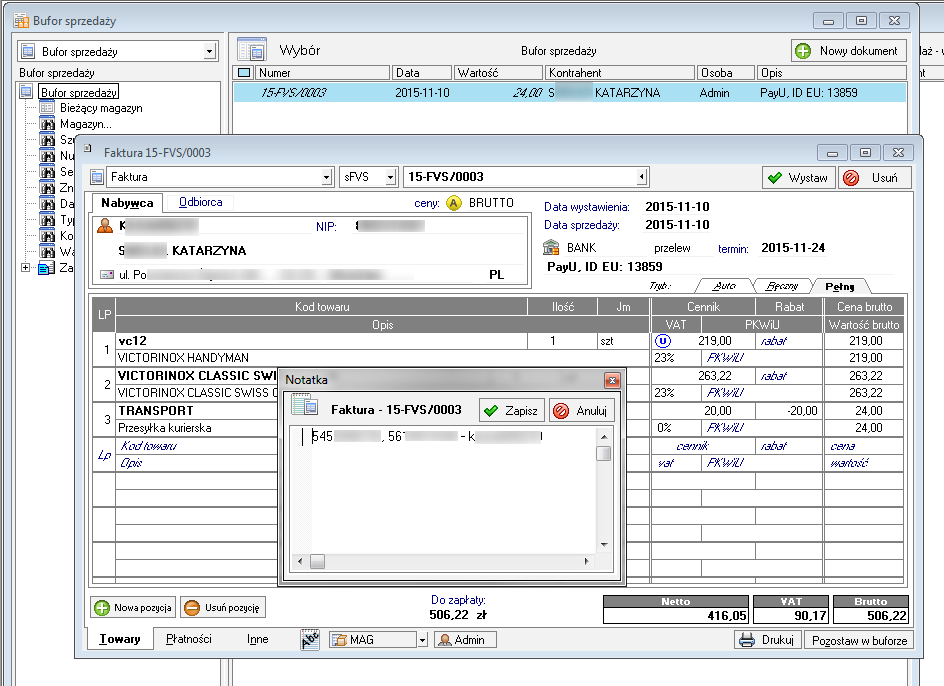This screenshot has height=686, width=944.
Task: Click the rabat link in vc12 row
Action: click(x=773, y=341)
